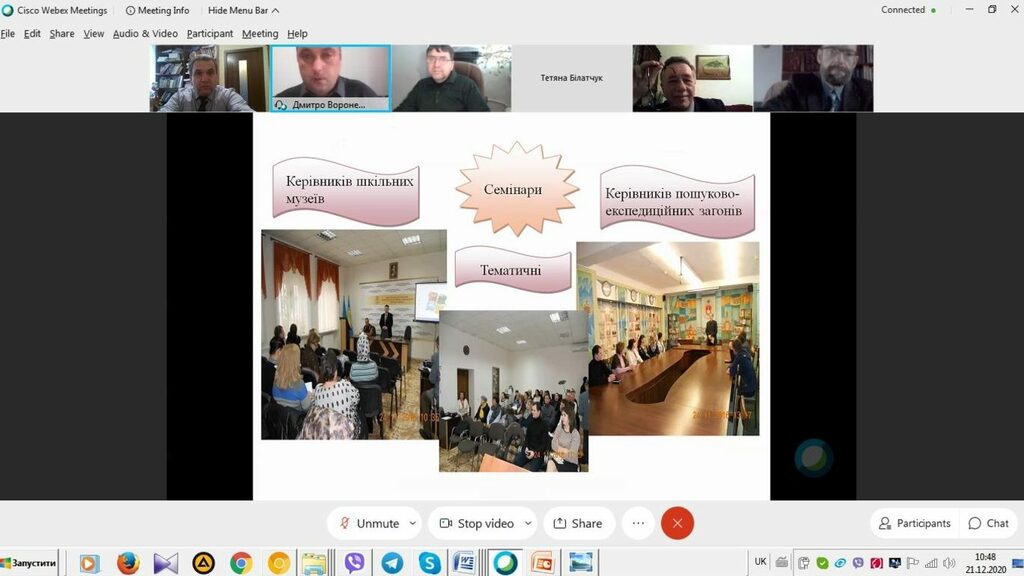Open the Participant menu
Viewport: 1024px width, 576px height.
(x=209, y=33)
